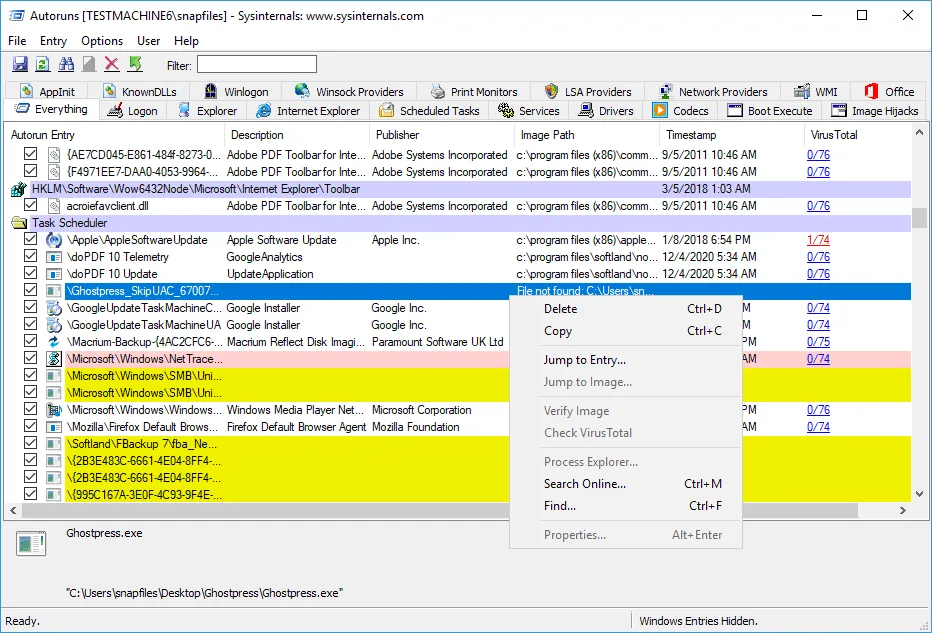
Task: Click the Macrium-Backup entry icon
Action: pos(54,342)
